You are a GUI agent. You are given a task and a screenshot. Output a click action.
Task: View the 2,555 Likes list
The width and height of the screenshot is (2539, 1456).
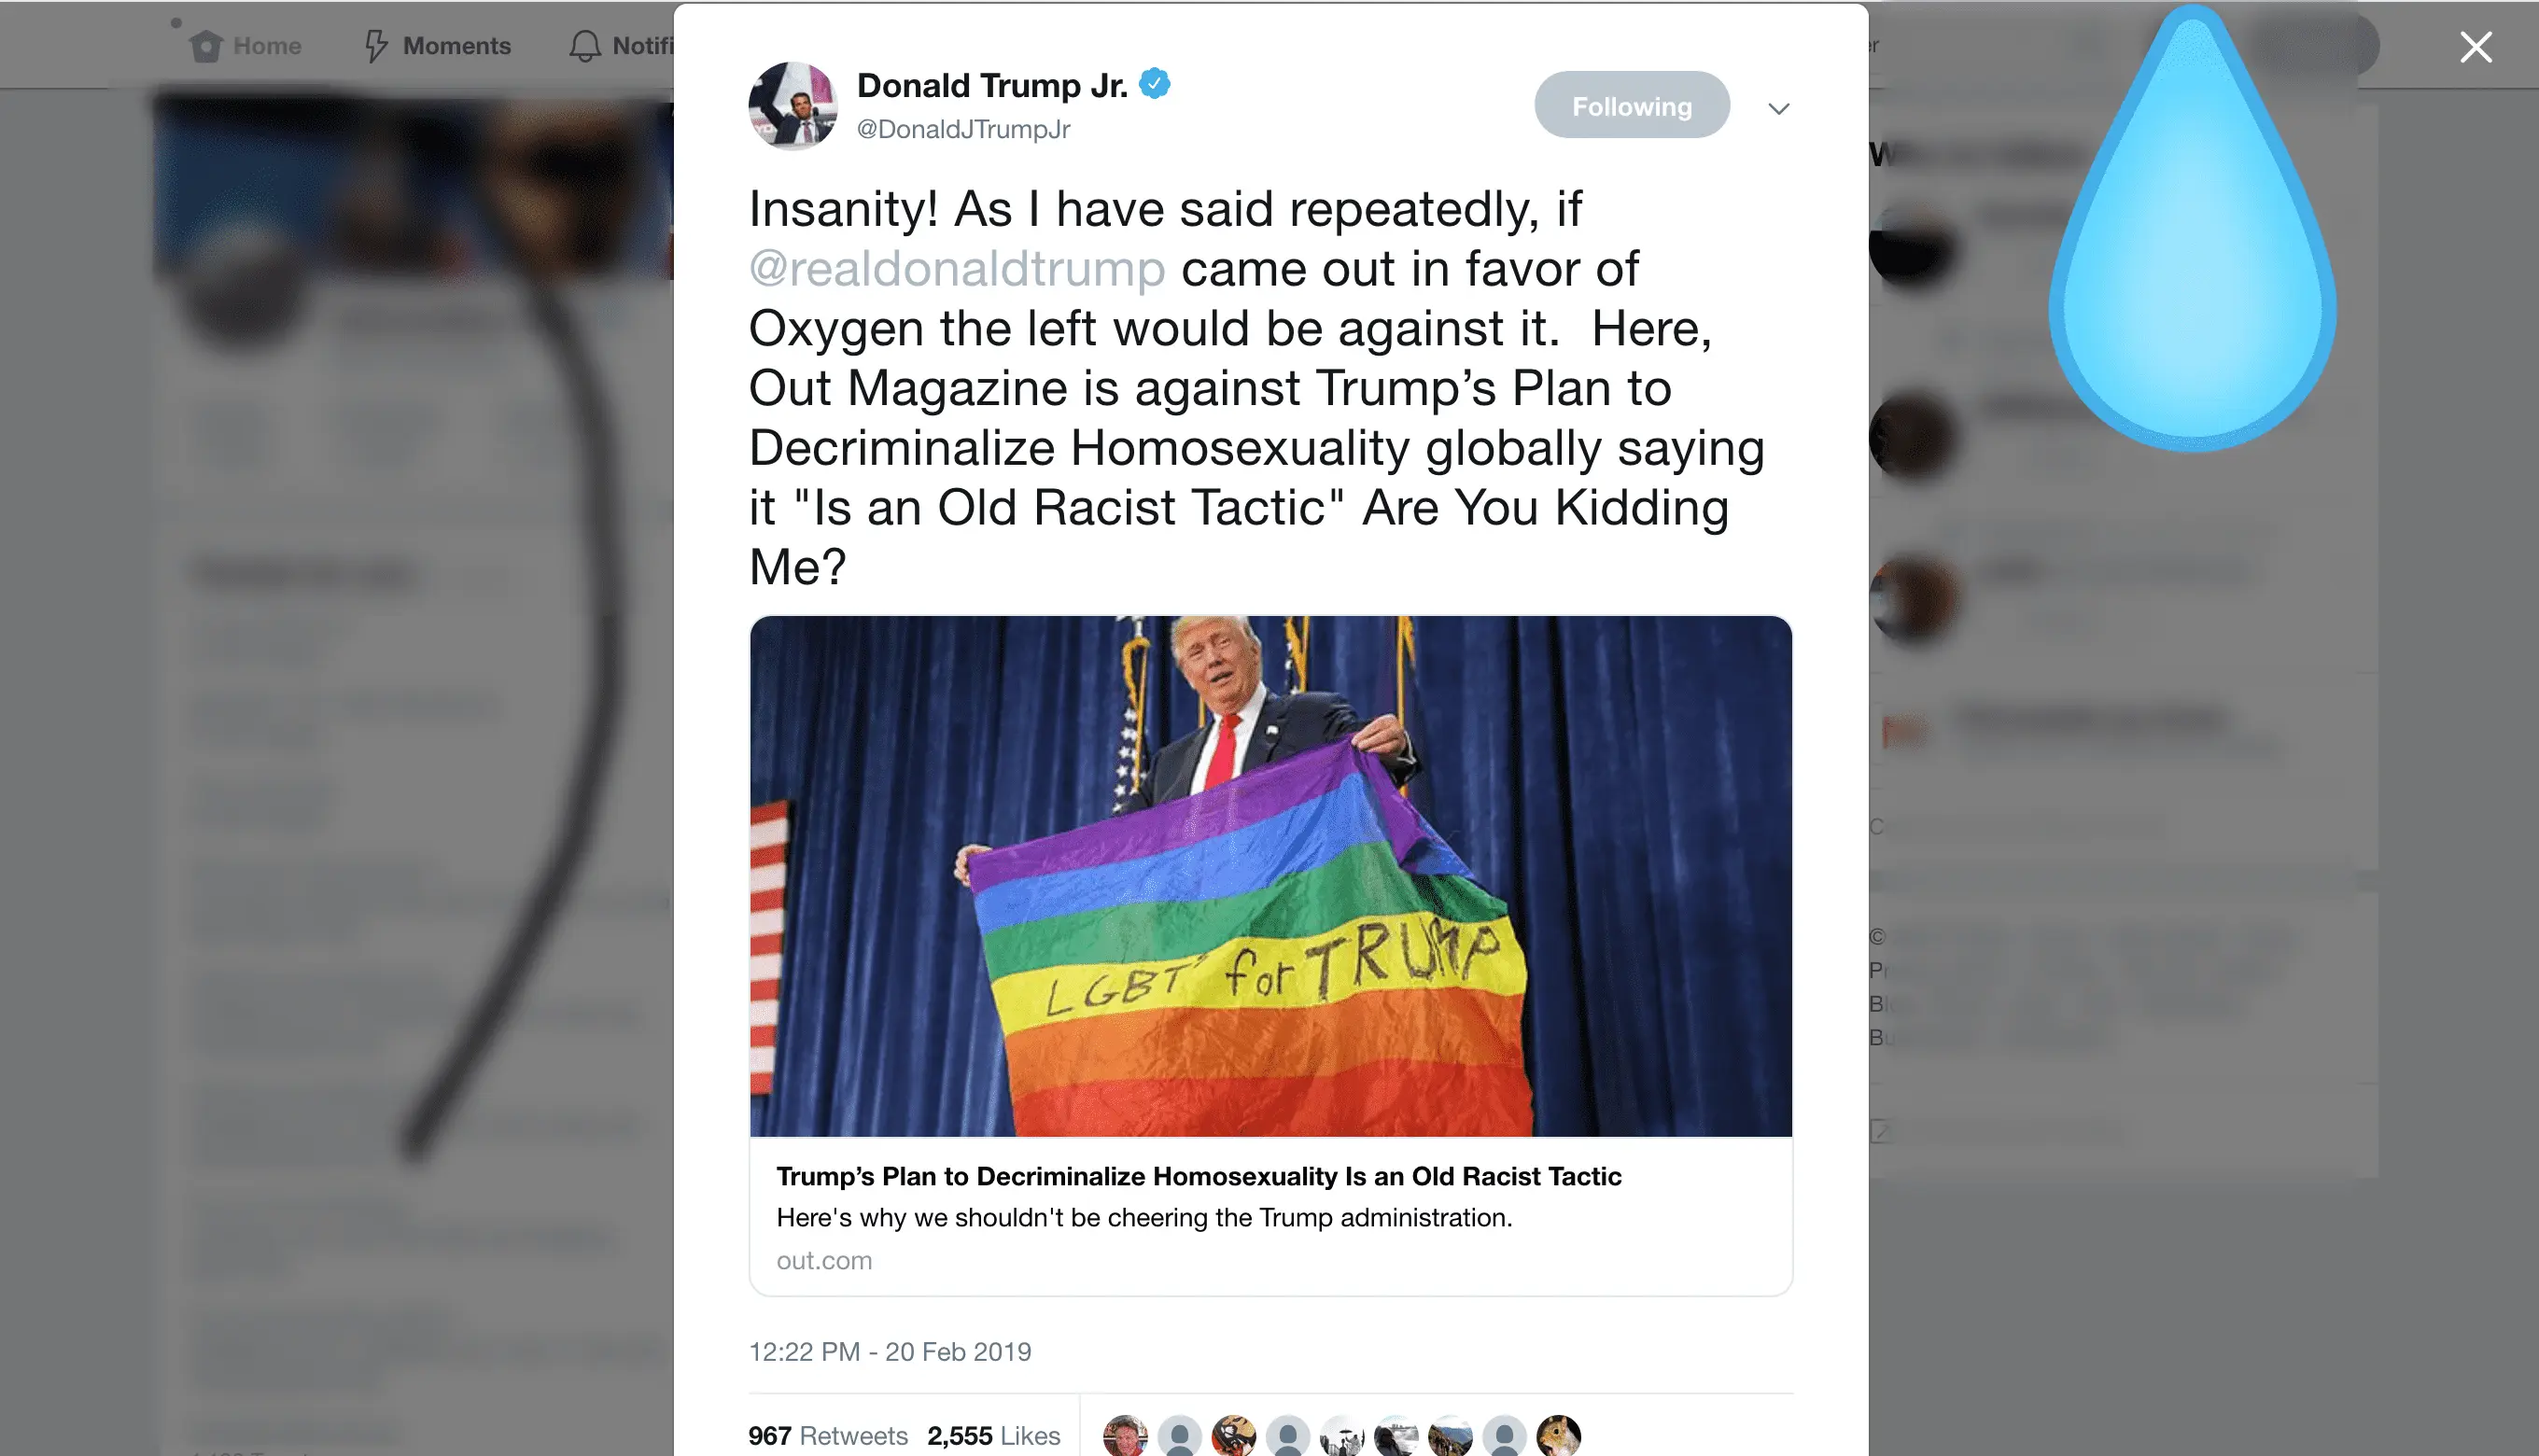[x=994, y=1436]
